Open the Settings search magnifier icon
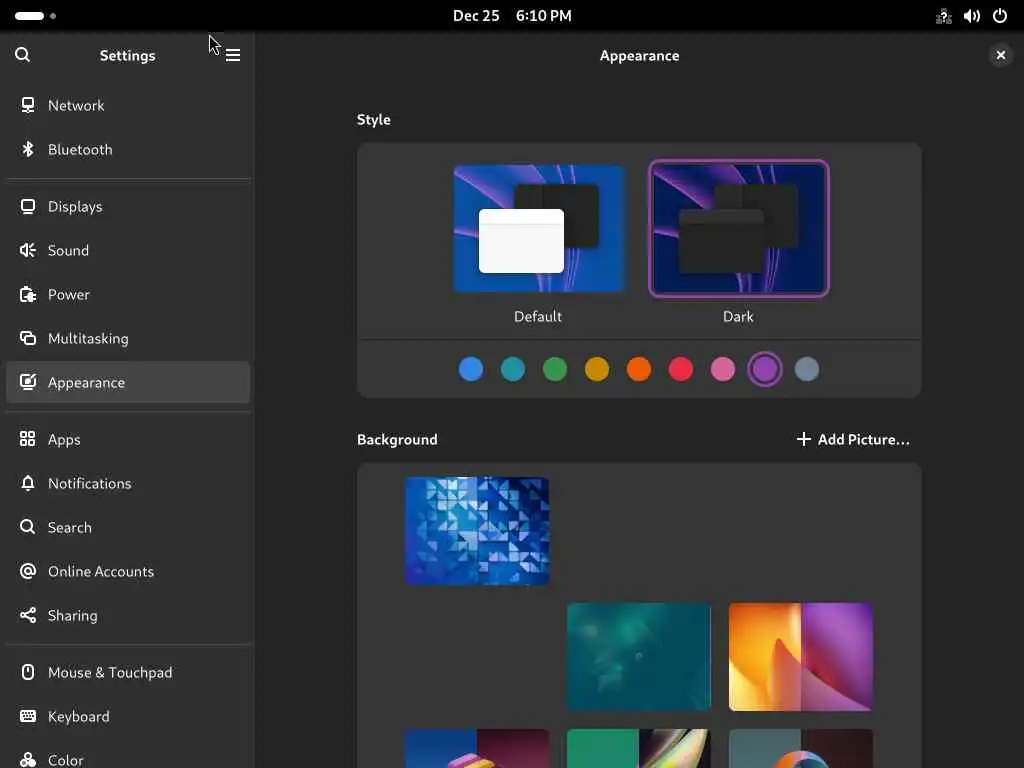The width and height of the screenshot is (1024, 768). coord(22,55)
